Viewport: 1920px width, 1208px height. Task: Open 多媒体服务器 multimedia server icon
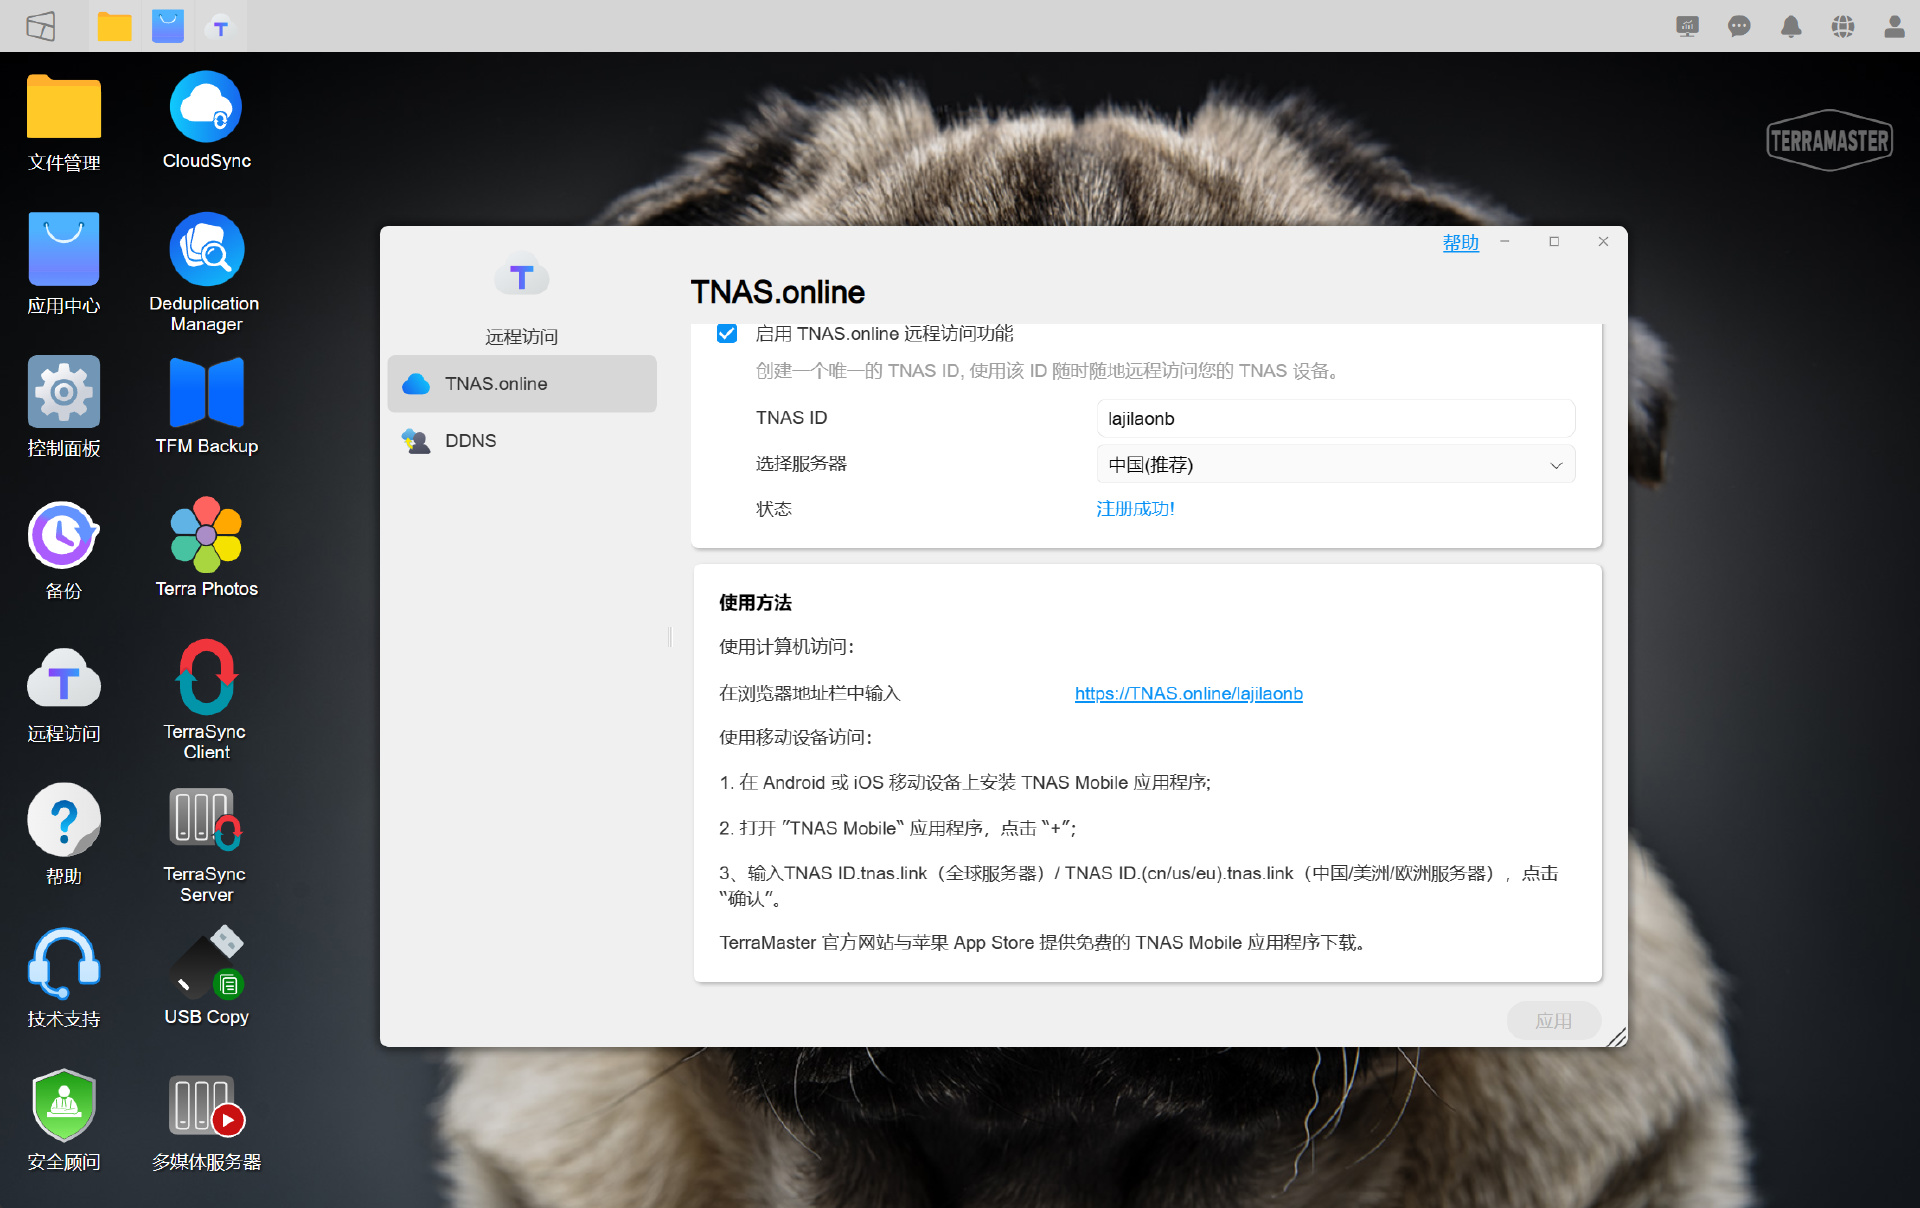coord(206,1106)
